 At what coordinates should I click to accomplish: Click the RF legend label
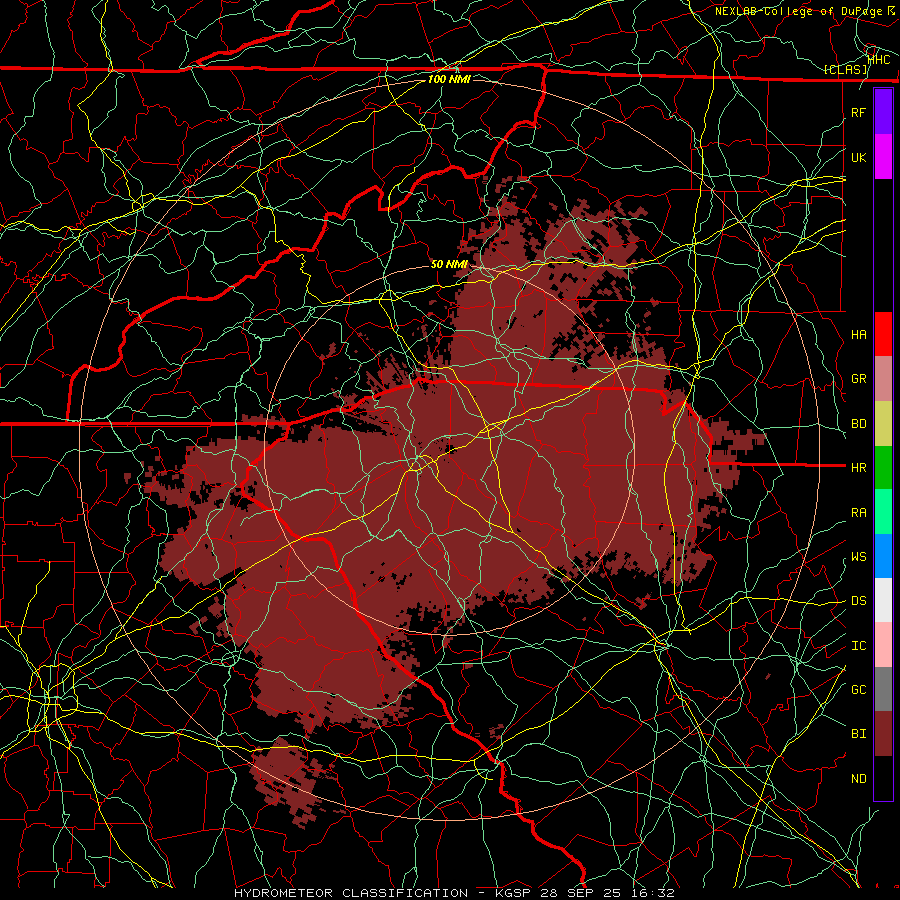point(858,112)
